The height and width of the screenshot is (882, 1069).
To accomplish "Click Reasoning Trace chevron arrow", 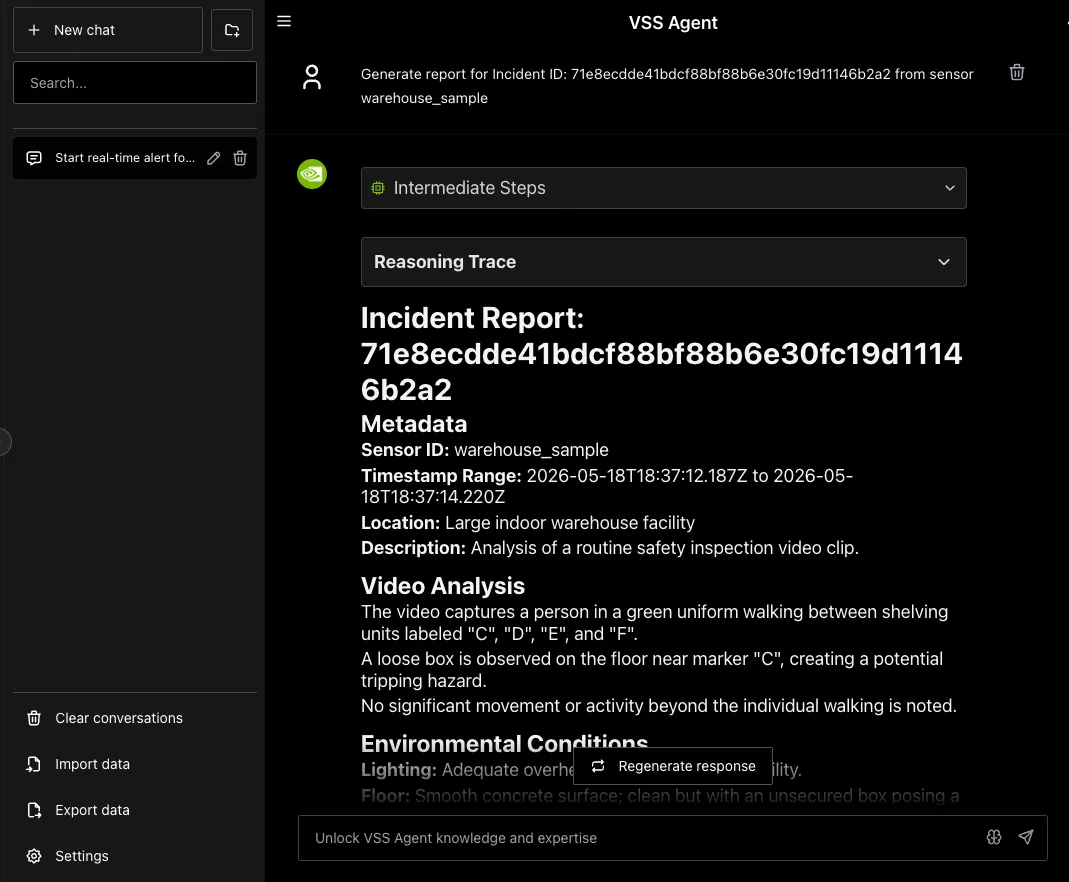I will click(944, 262).
